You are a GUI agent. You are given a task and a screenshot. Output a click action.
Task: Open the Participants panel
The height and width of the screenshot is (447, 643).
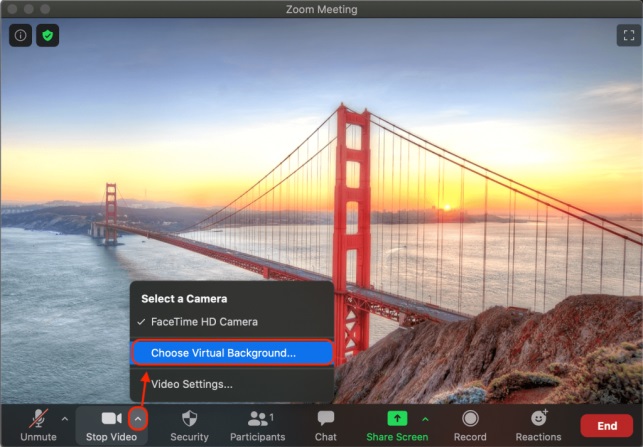point(258,425)
